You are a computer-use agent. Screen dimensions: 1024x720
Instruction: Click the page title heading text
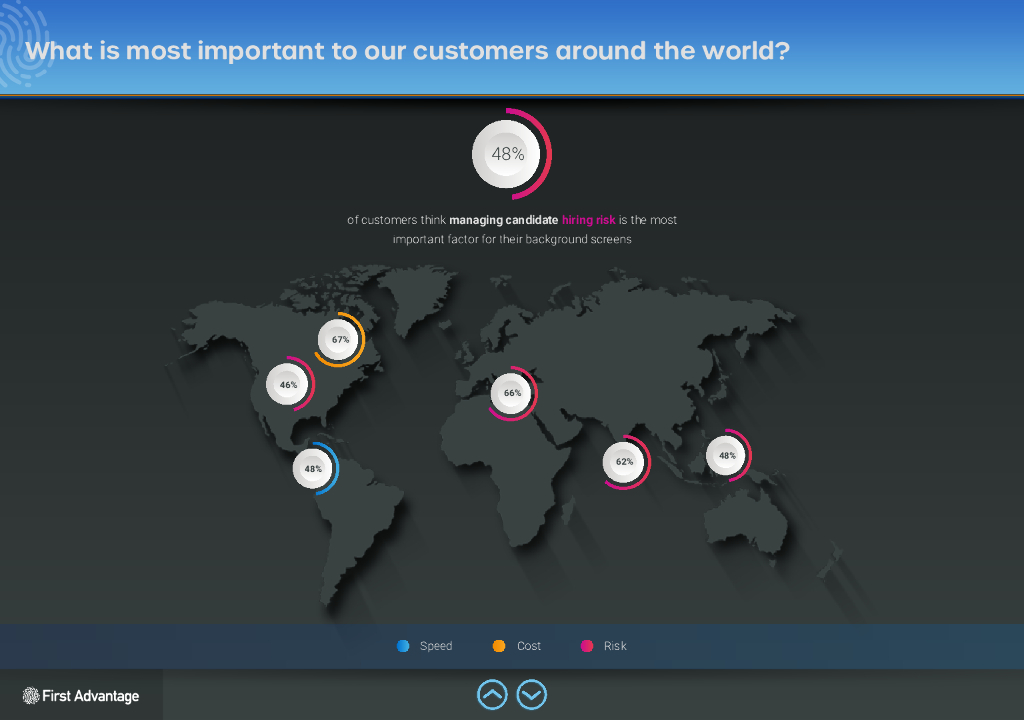407,50
